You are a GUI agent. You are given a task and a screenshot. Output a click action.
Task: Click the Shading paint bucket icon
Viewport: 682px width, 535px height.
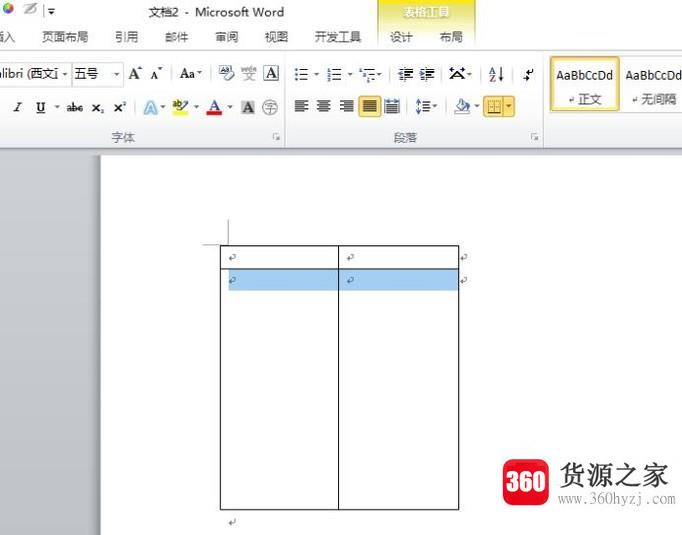click(462, 106)
